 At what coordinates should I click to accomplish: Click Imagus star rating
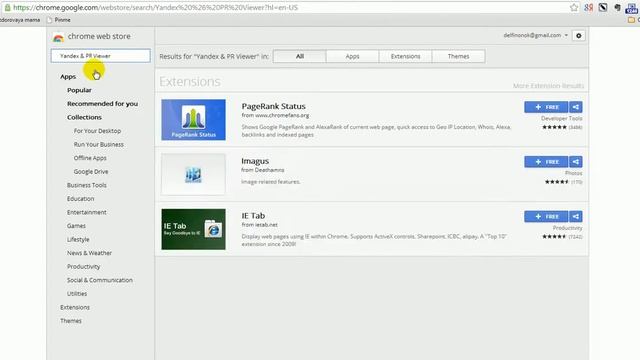click(557, 182)
